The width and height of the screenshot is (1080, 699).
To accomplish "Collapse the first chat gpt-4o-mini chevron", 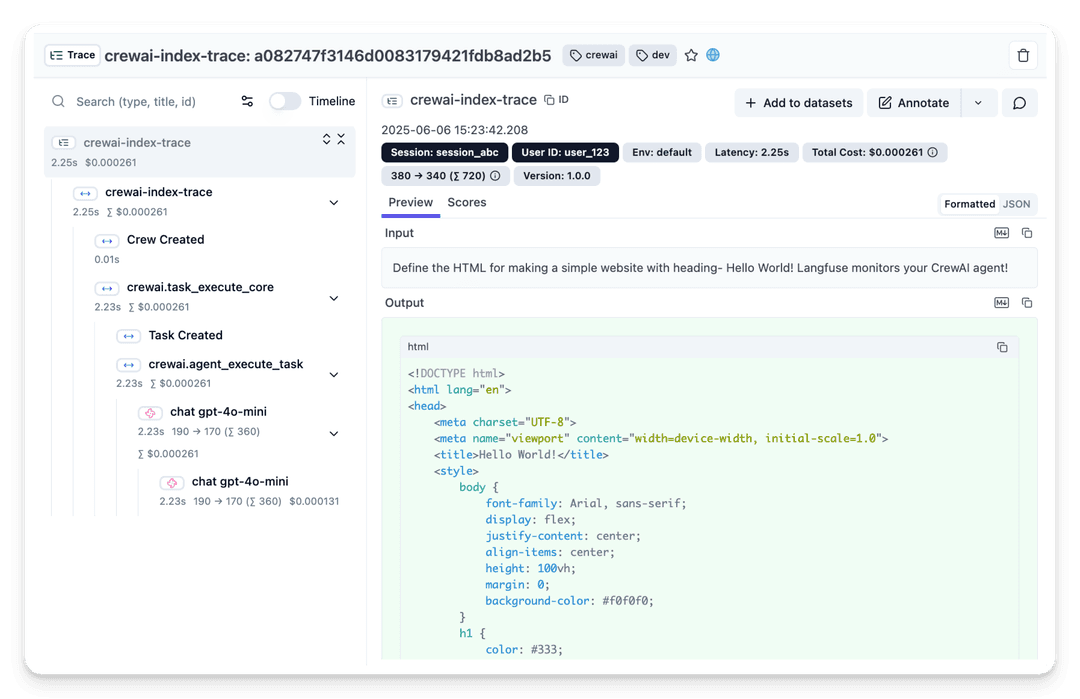I will (x=333, y=434).
